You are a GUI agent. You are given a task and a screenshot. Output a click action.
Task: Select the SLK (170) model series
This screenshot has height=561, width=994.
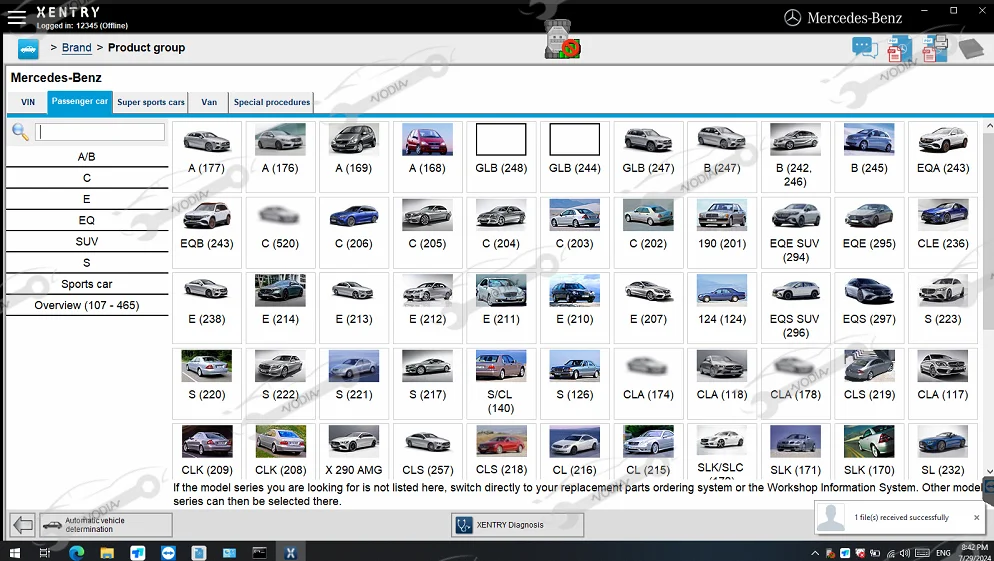coord(869,451)
